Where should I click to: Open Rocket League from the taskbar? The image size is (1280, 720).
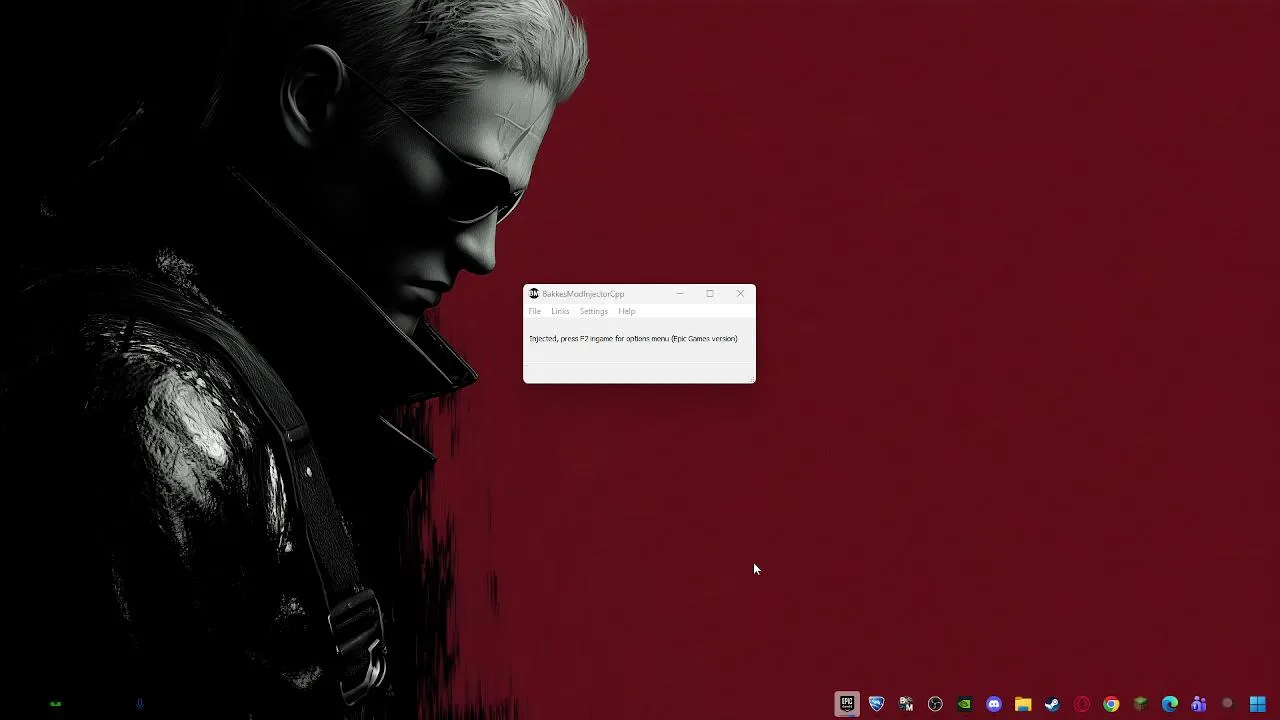coord(877,704)
